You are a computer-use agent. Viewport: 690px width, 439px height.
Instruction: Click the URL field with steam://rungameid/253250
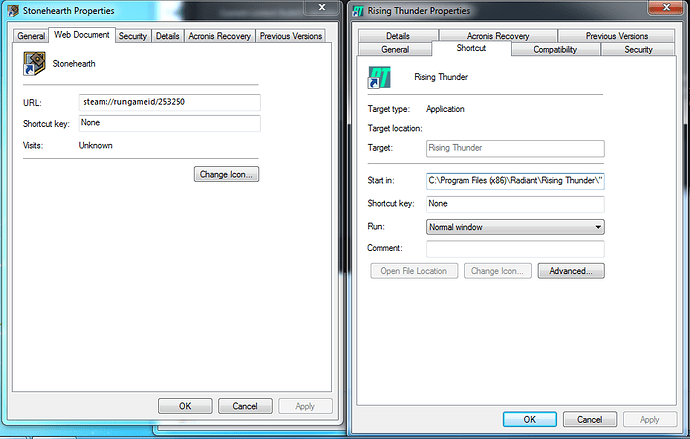click(169, 102)
